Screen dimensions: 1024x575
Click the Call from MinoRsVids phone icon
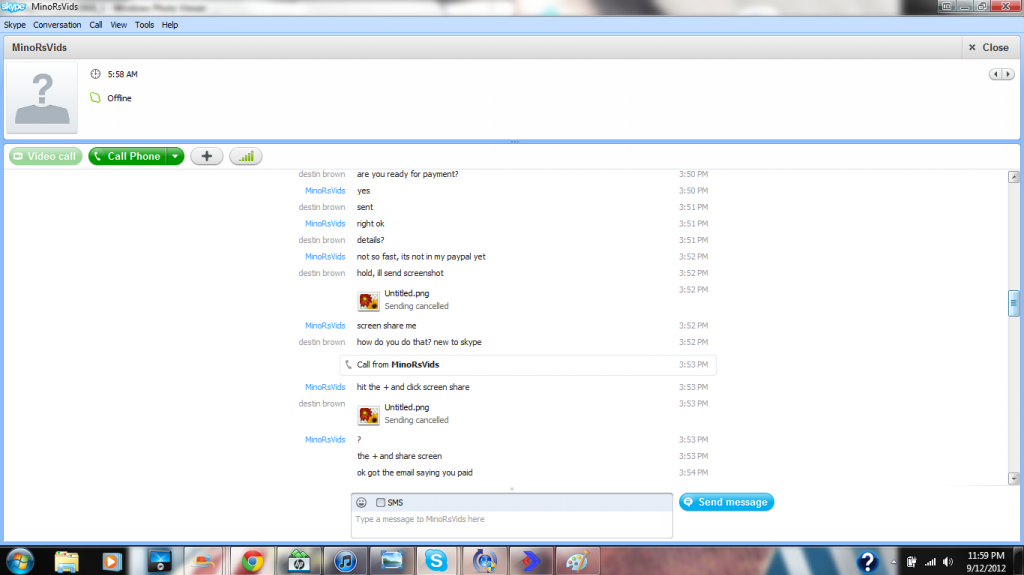tap(348, 365)
